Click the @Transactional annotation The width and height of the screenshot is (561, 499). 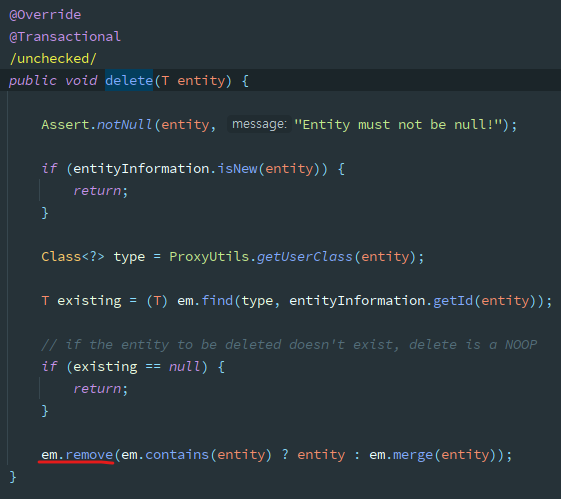(x=65, y=36)
